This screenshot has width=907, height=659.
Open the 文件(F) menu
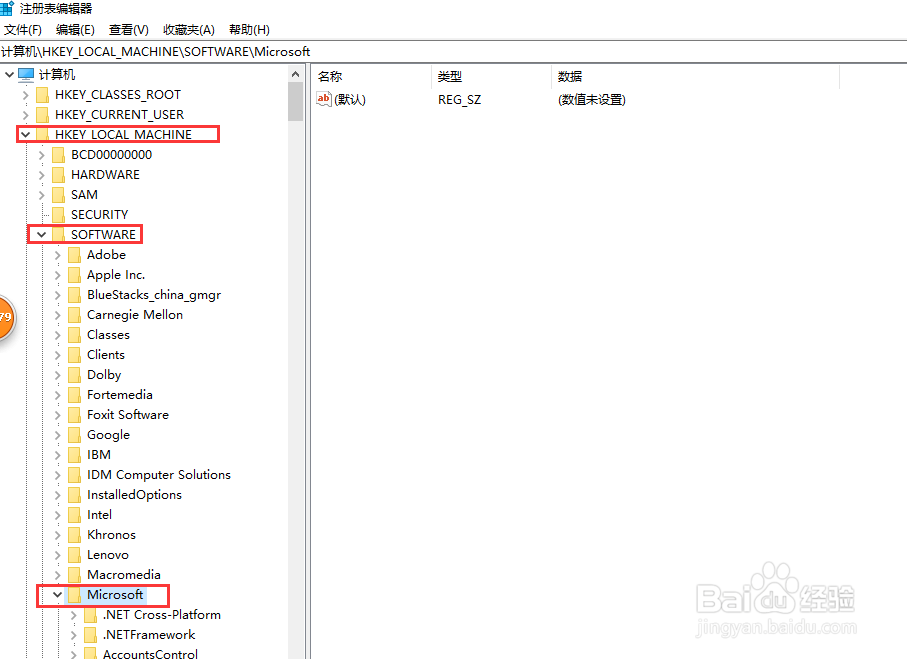tap(23, 30)
